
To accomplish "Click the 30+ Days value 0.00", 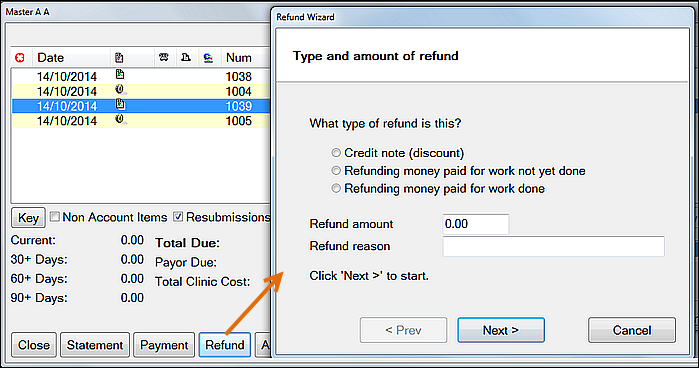I will pyautogui.click(x=132, y=259).
